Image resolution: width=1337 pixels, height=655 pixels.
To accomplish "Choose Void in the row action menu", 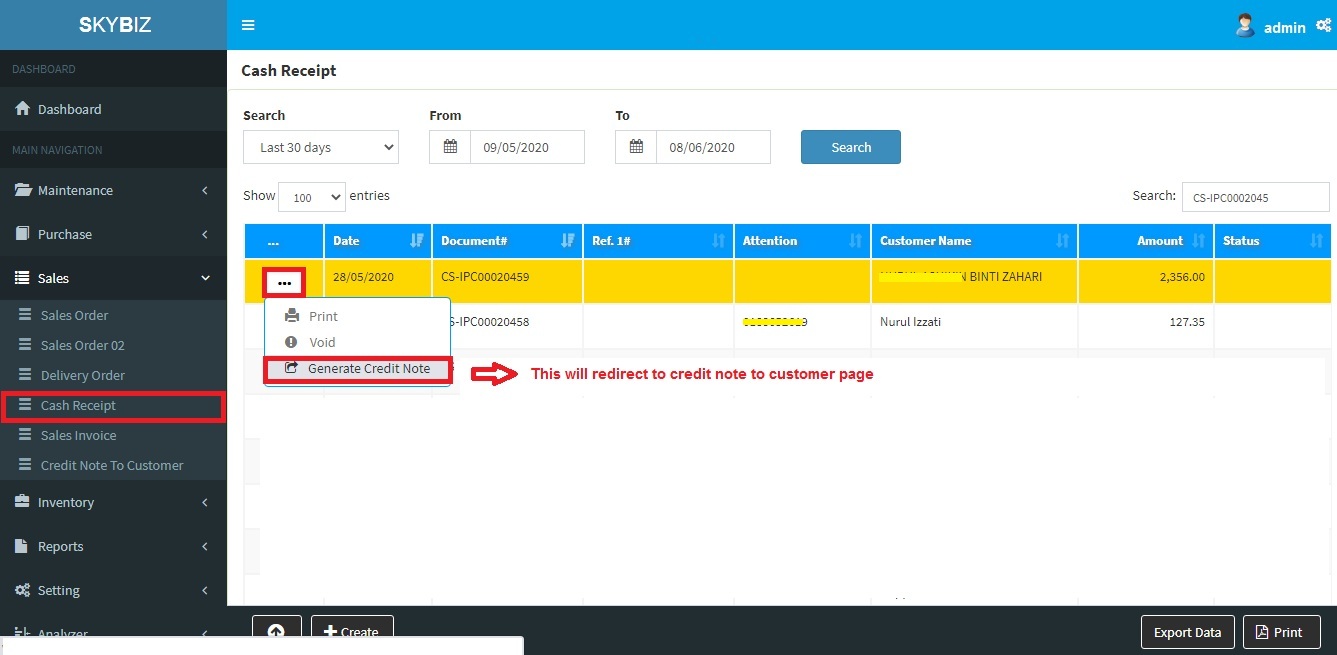I will coord(322,342).
